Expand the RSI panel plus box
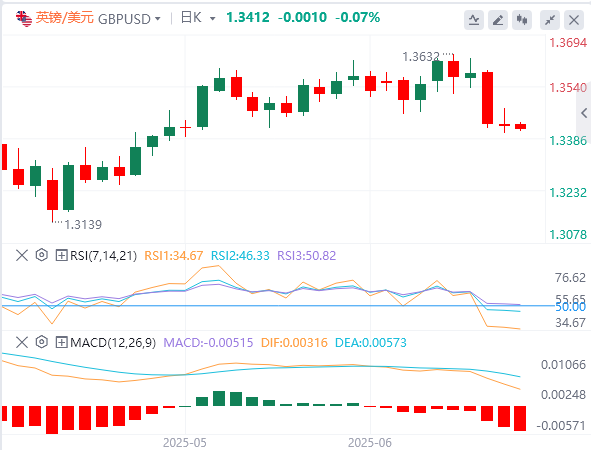Image resolution: width=591 pixels, height=450 pixels. pos(61,255)
